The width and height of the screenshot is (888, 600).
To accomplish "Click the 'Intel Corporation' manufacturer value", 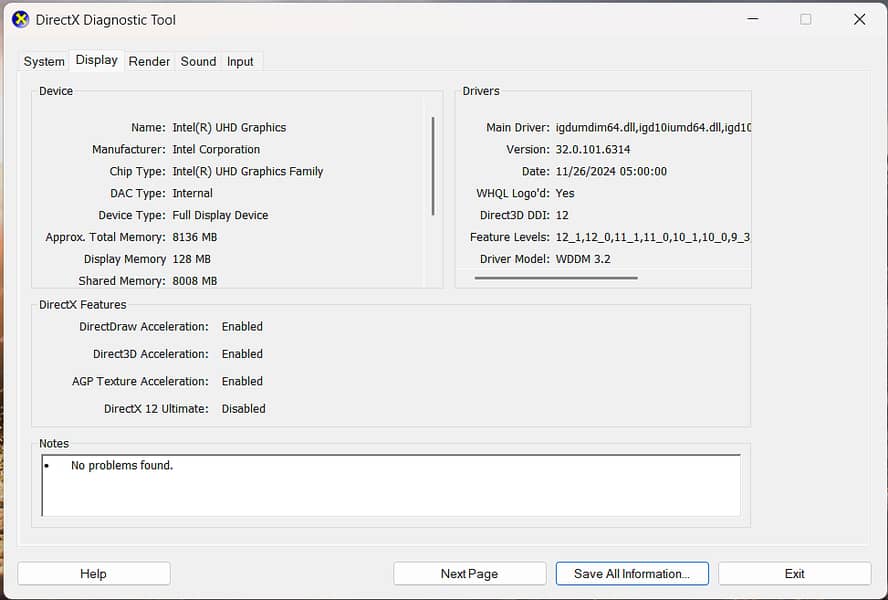I will click(x=216, y=150).
